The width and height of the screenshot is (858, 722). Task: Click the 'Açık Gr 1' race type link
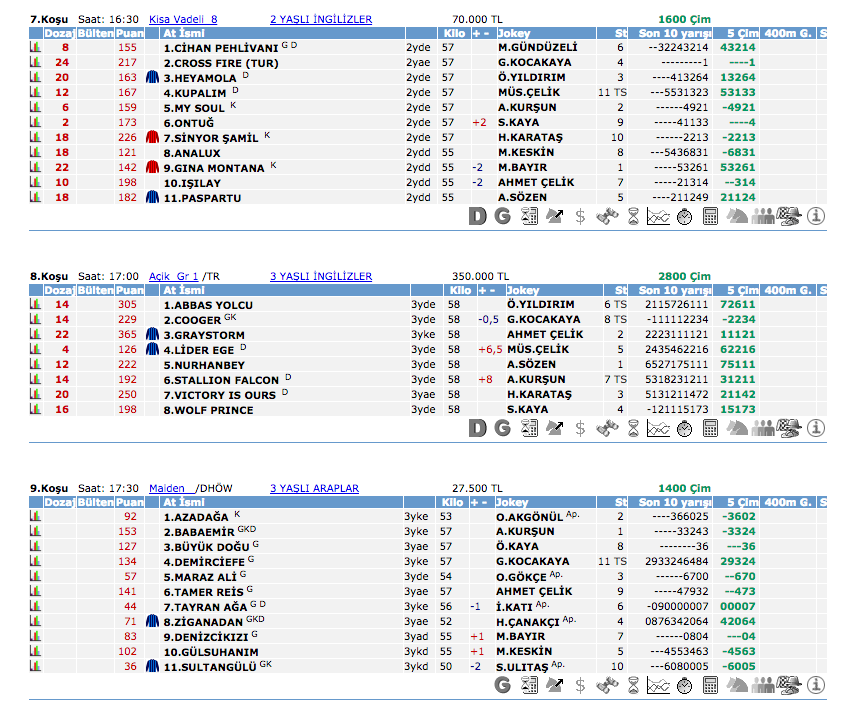pyautogui.click(x=173, y=276)
